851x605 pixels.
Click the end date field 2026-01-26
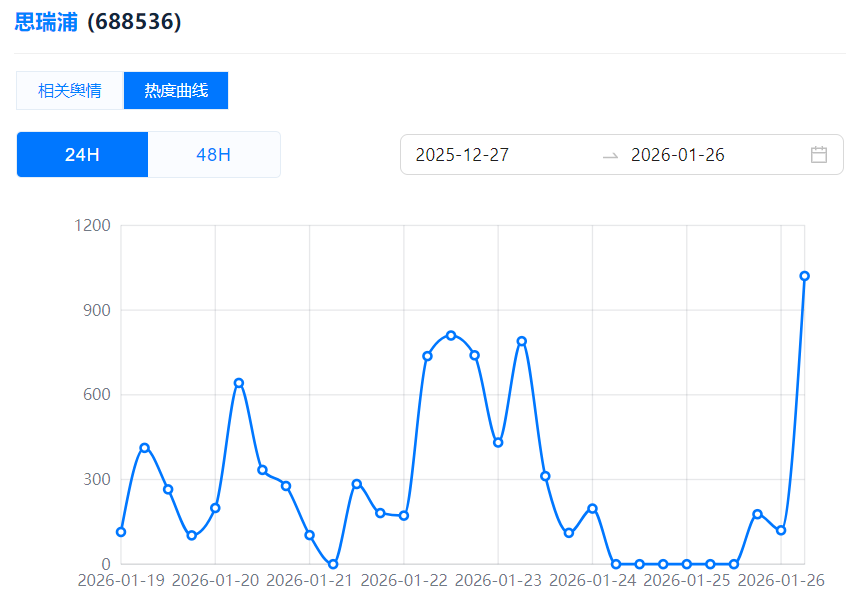pyautogui.click(x=677, y=155)
